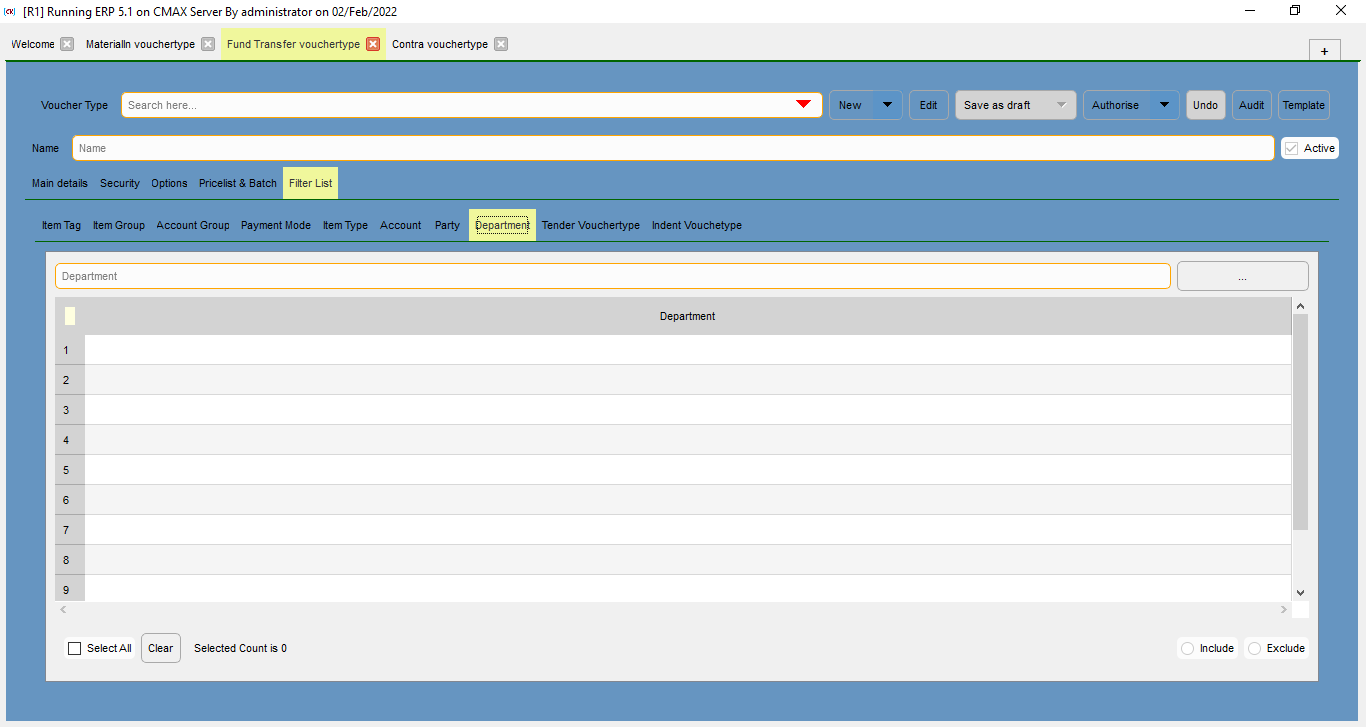Open the Audit button

1252,105
